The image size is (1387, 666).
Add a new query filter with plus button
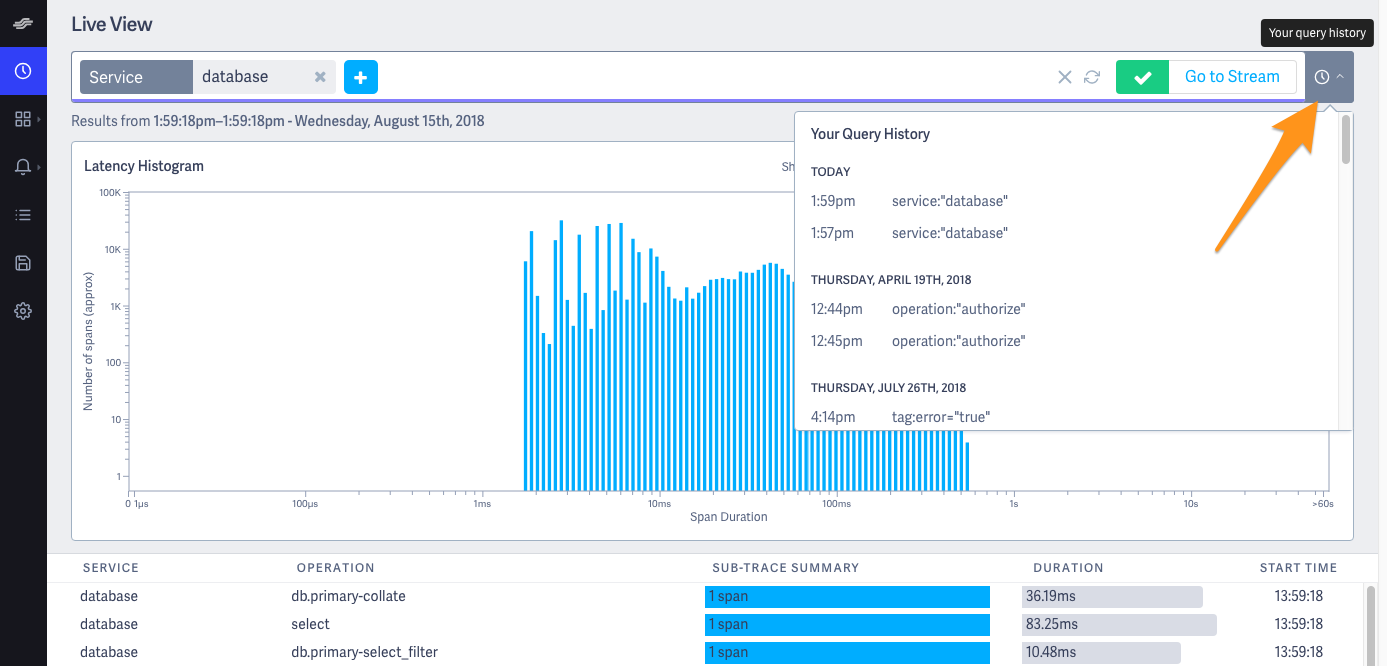click(x=361, y=77)
